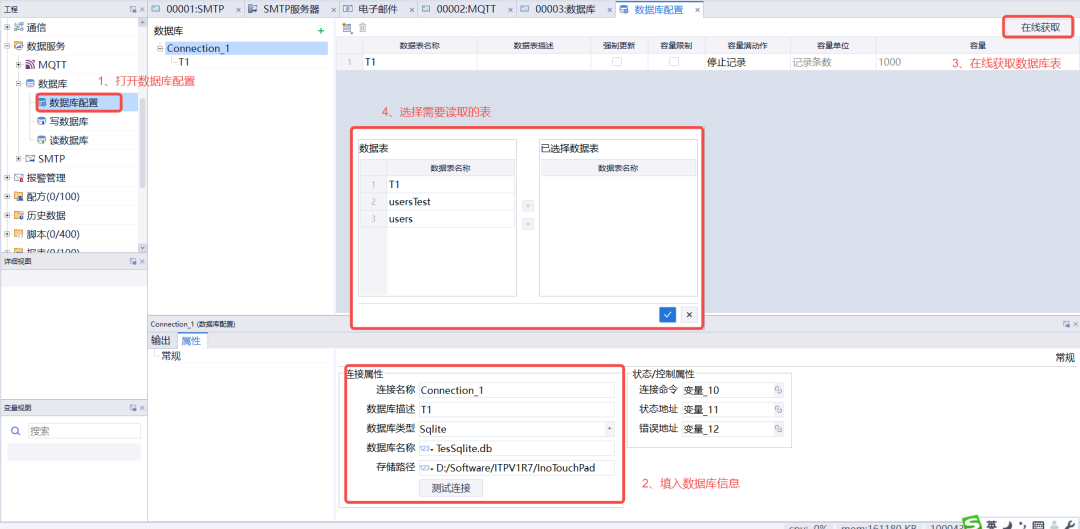Click the 通信 tree icon
This screenshot has height=529, width=1080.
[x=19, y=28]
